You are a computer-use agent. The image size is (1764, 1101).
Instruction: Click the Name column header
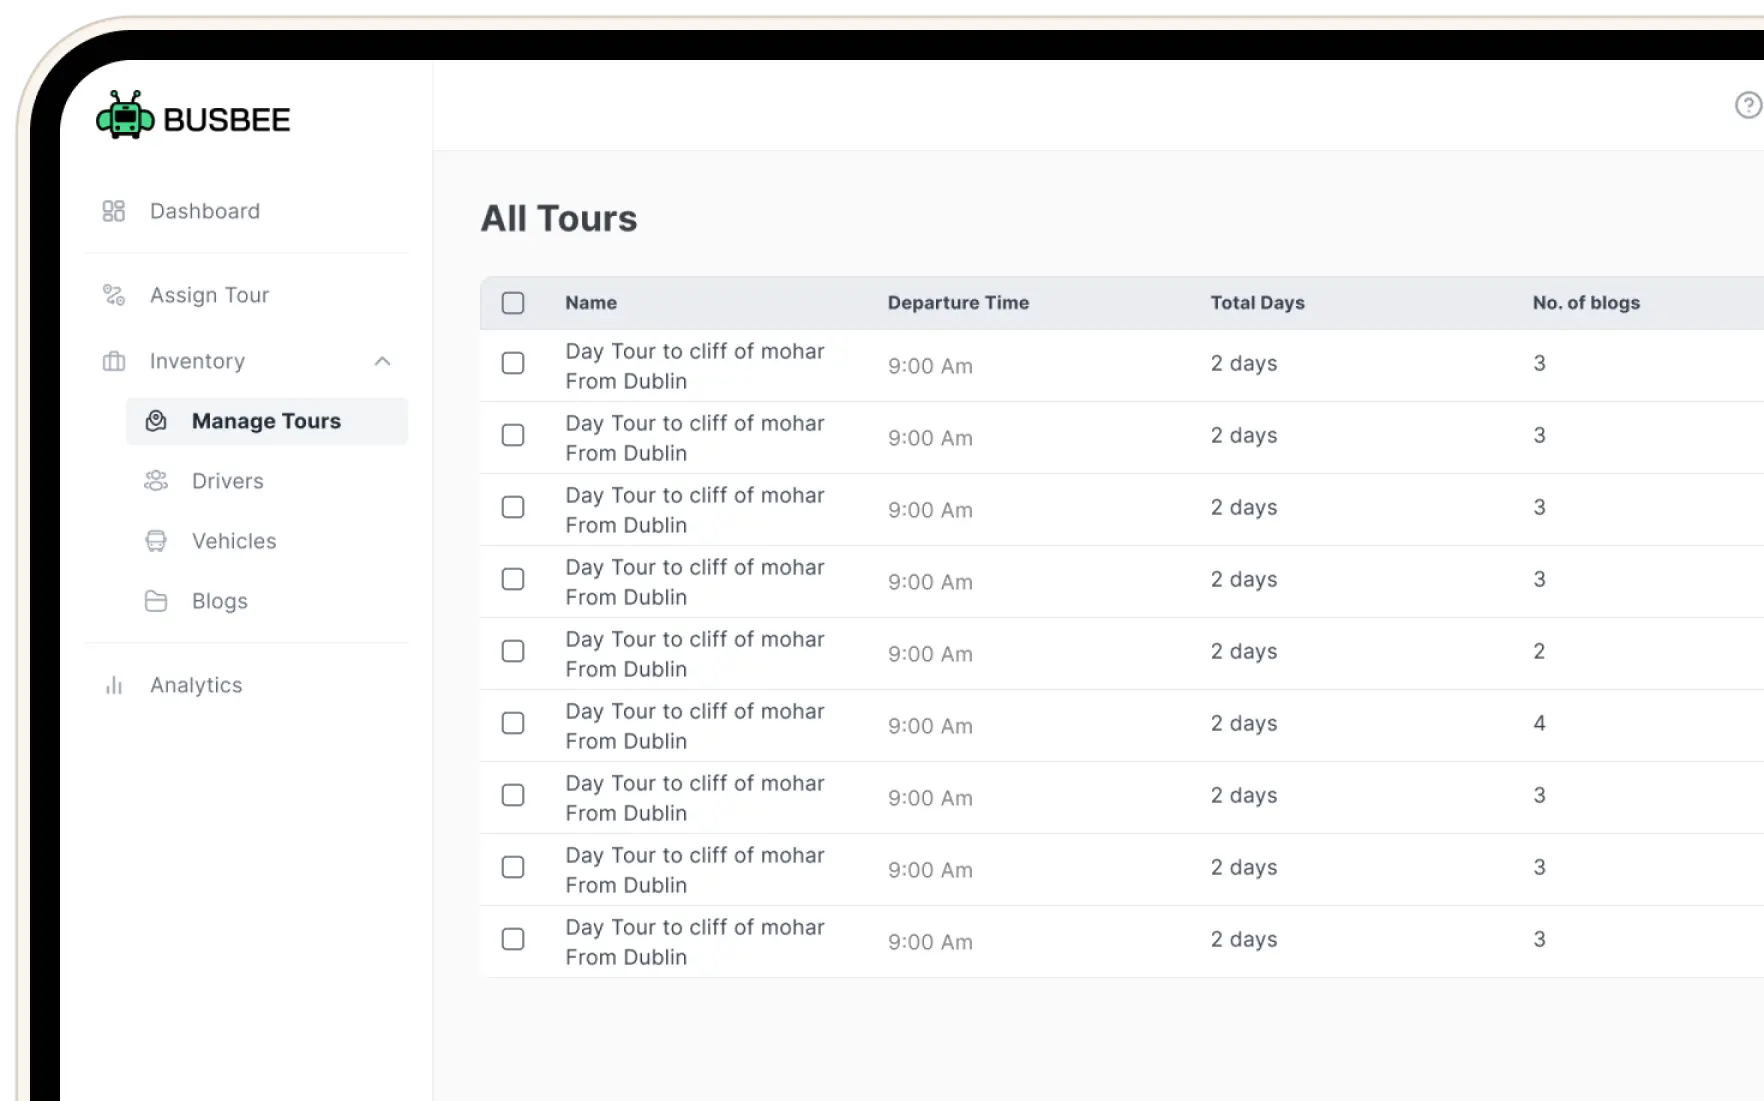click(591, 303)
